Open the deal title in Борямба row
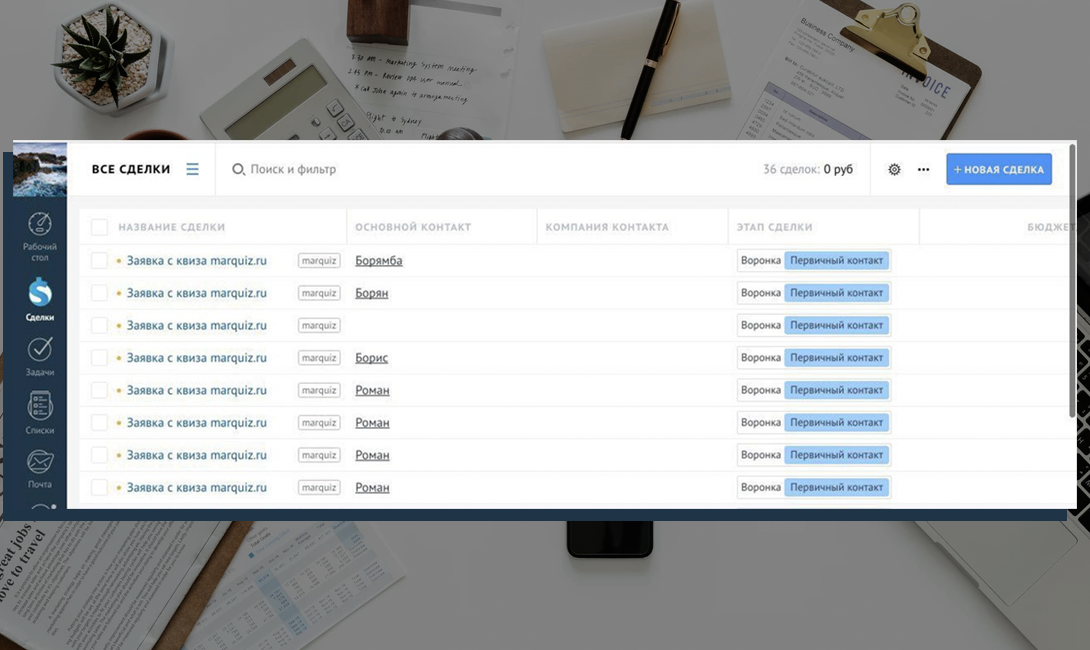The width and height of the screenshot is (1090, 650). click(x=197, y=261)
